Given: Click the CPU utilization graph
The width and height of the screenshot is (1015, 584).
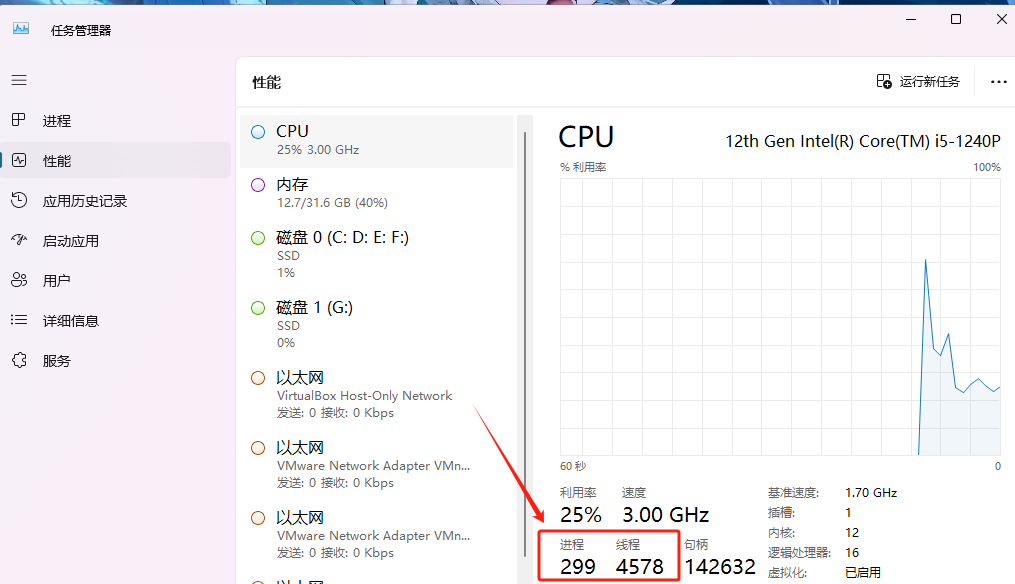Looking at the screenshot, I should pos(780,317).
